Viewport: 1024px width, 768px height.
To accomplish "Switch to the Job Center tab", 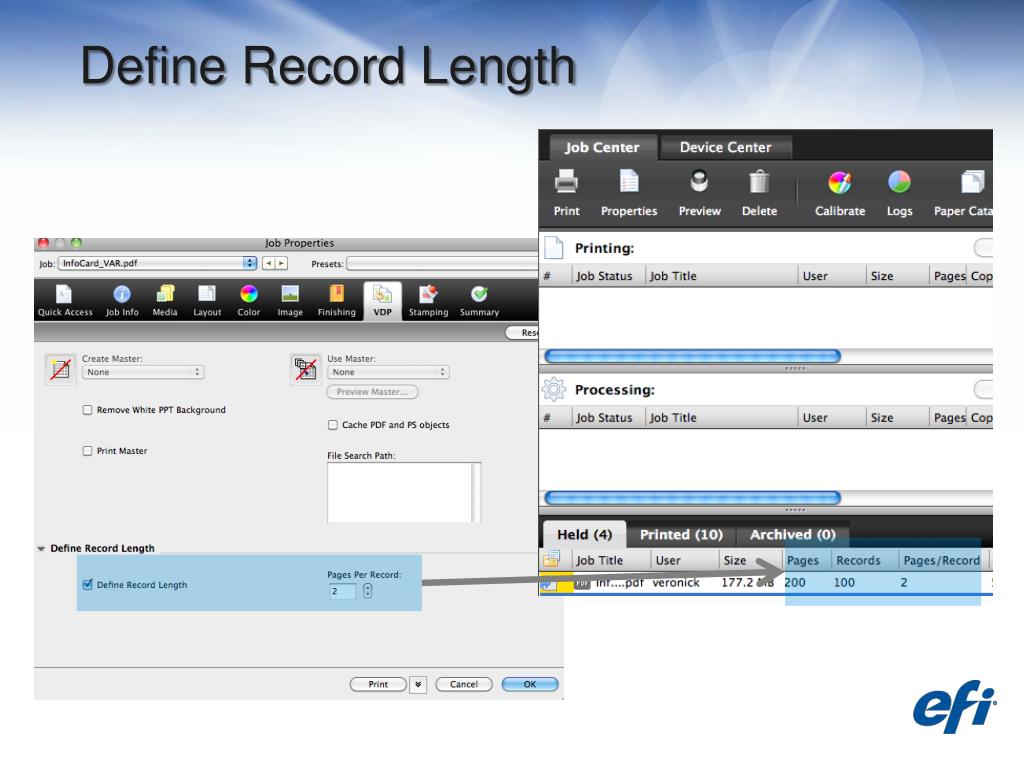I will click(x=602, y=148).
